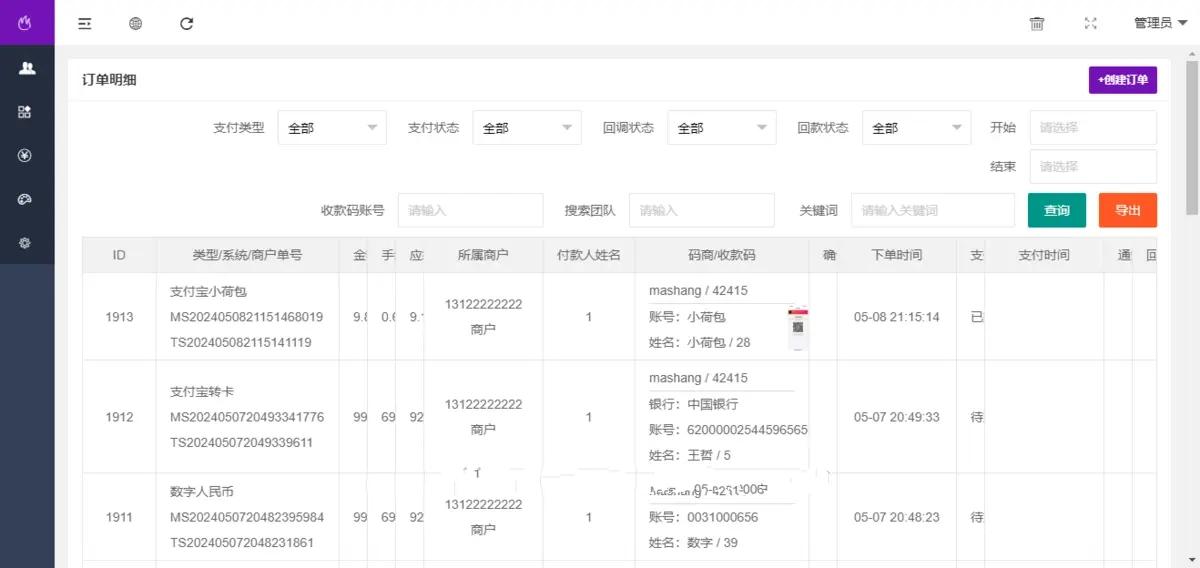Click the 付款人姓名 column header
The height and width of the screenshot is (568, 1200).
tap(589, 255)
